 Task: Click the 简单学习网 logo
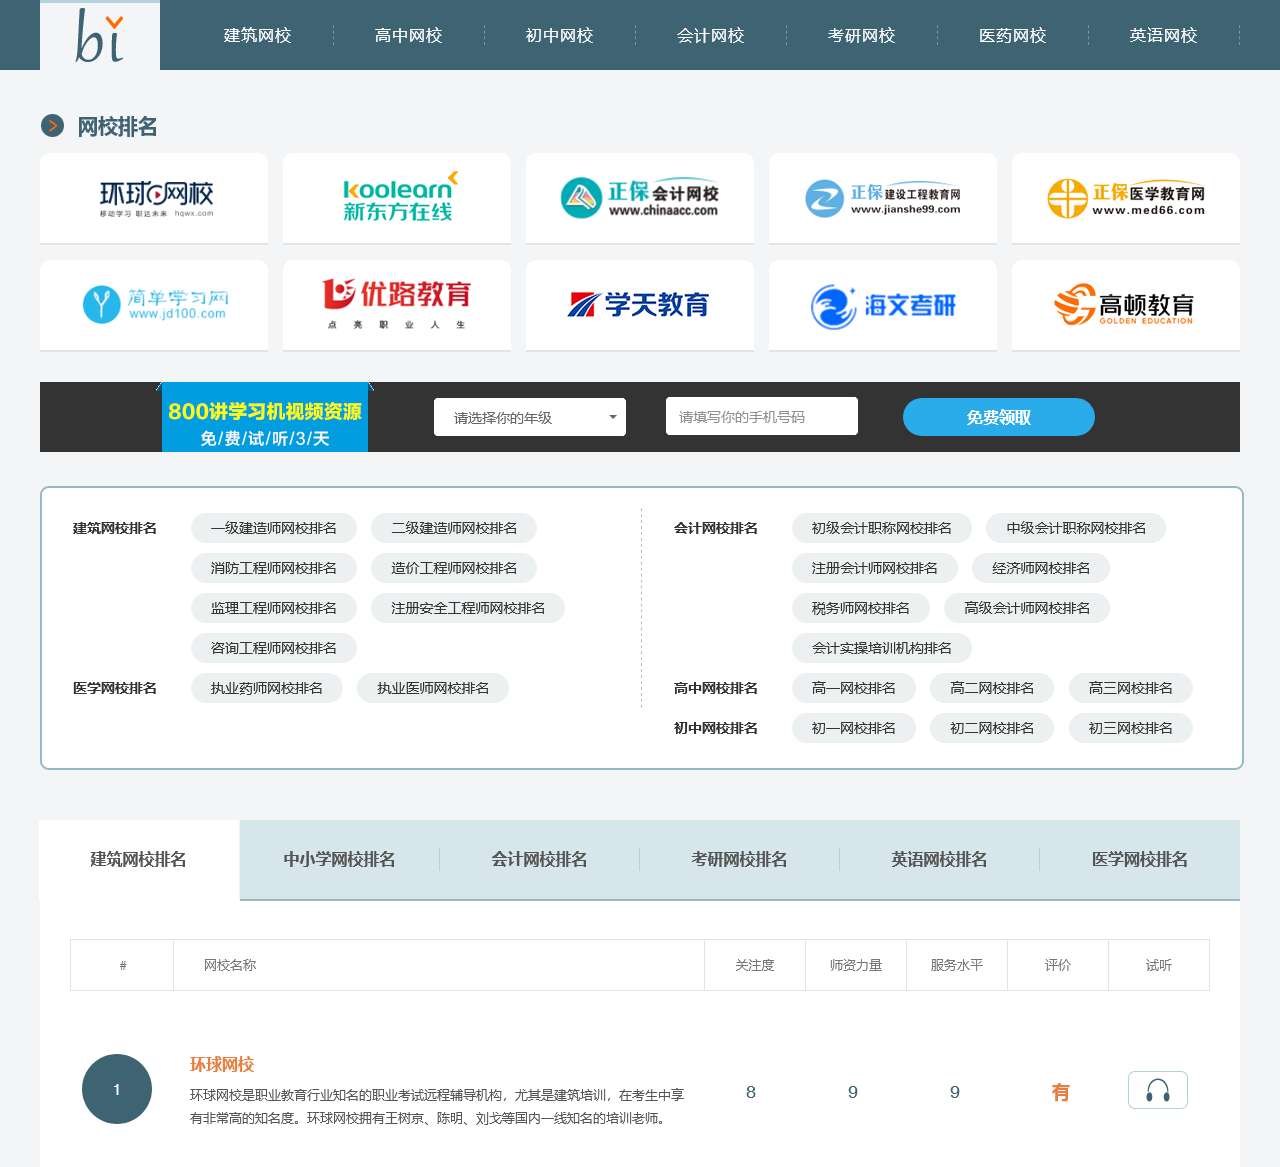[x=153, y=305]
